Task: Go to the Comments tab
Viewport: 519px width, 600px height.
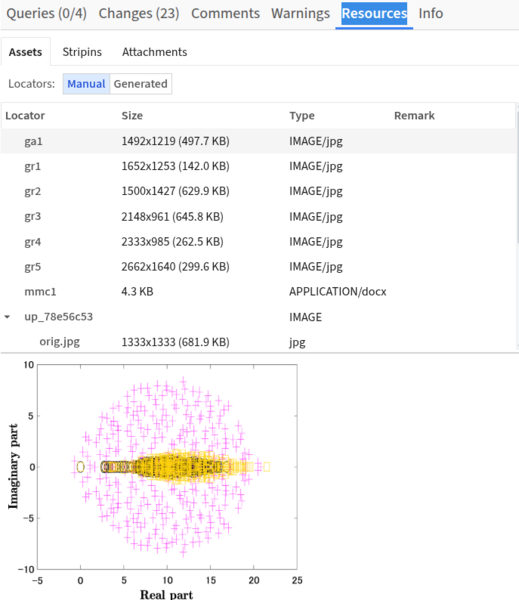Action: (x=225, y=13)
